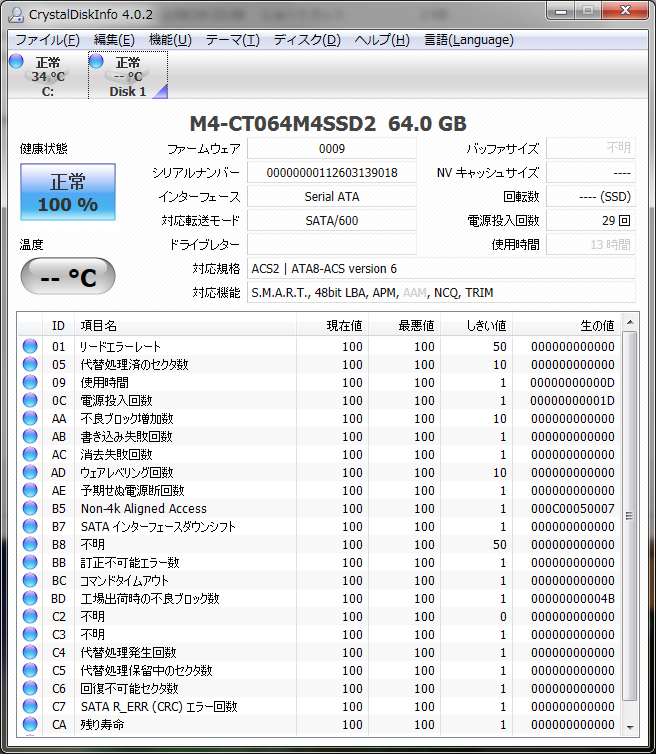Click status orb for row B5 Non-4k Aligned Access
Screen dimensions: 656x754
30,508
